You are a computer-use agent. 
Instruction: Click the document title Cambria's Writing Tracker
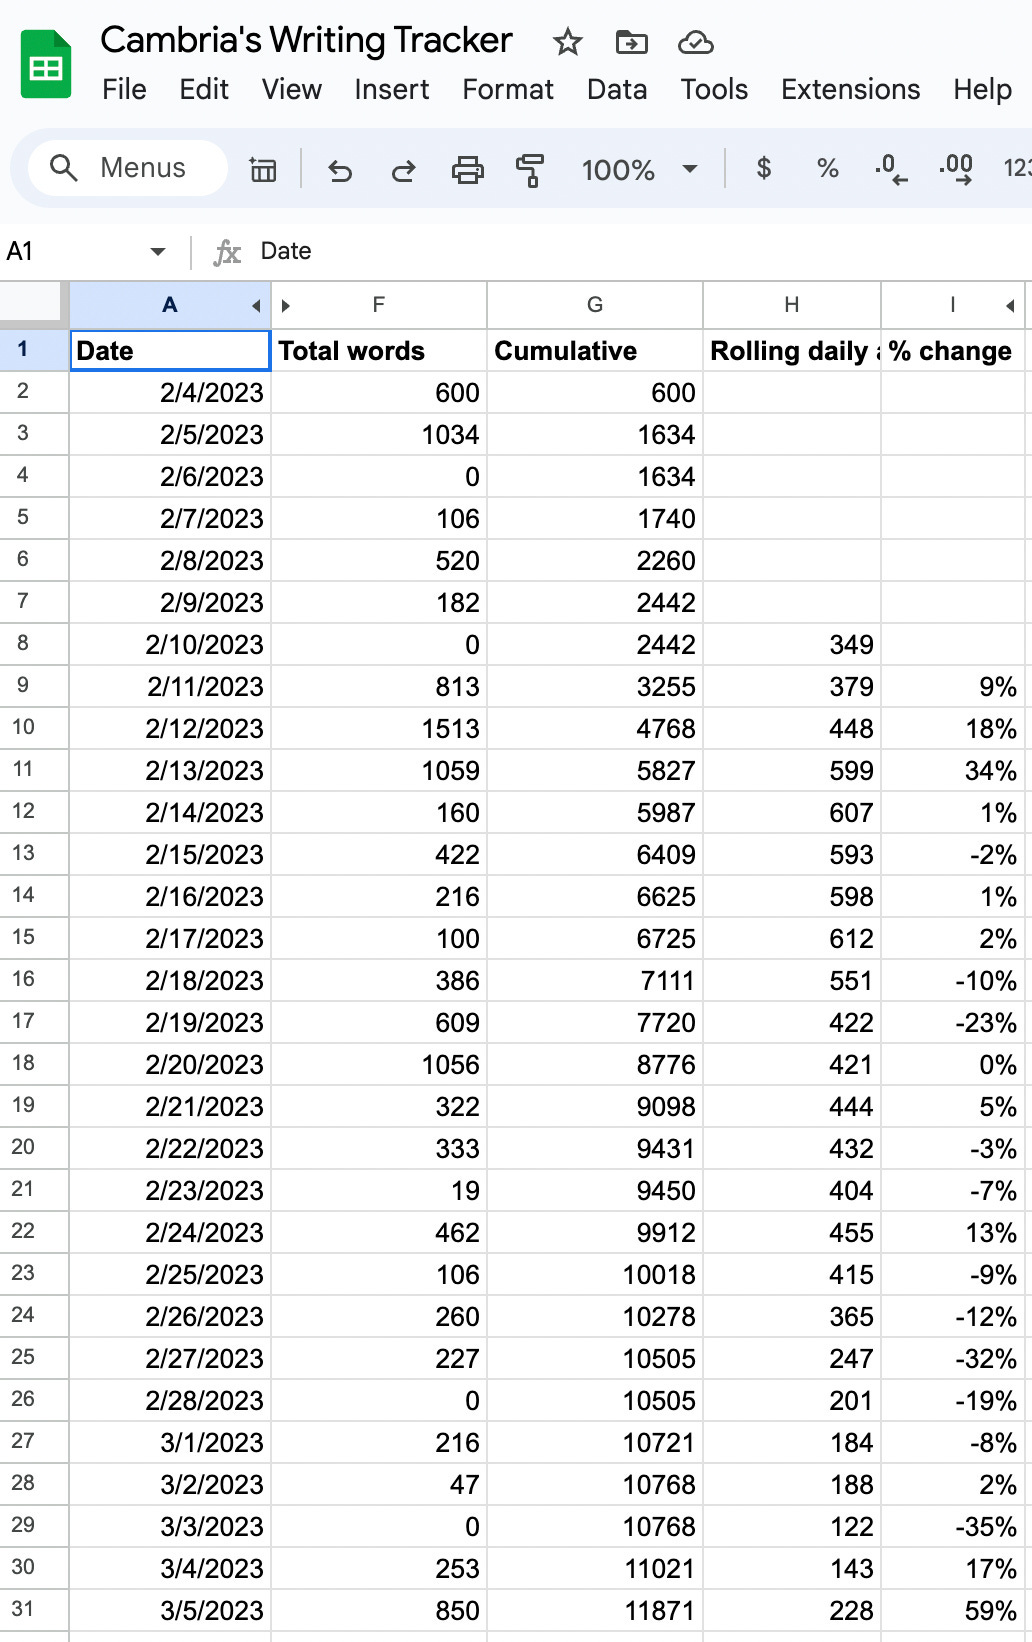point(306,40)
